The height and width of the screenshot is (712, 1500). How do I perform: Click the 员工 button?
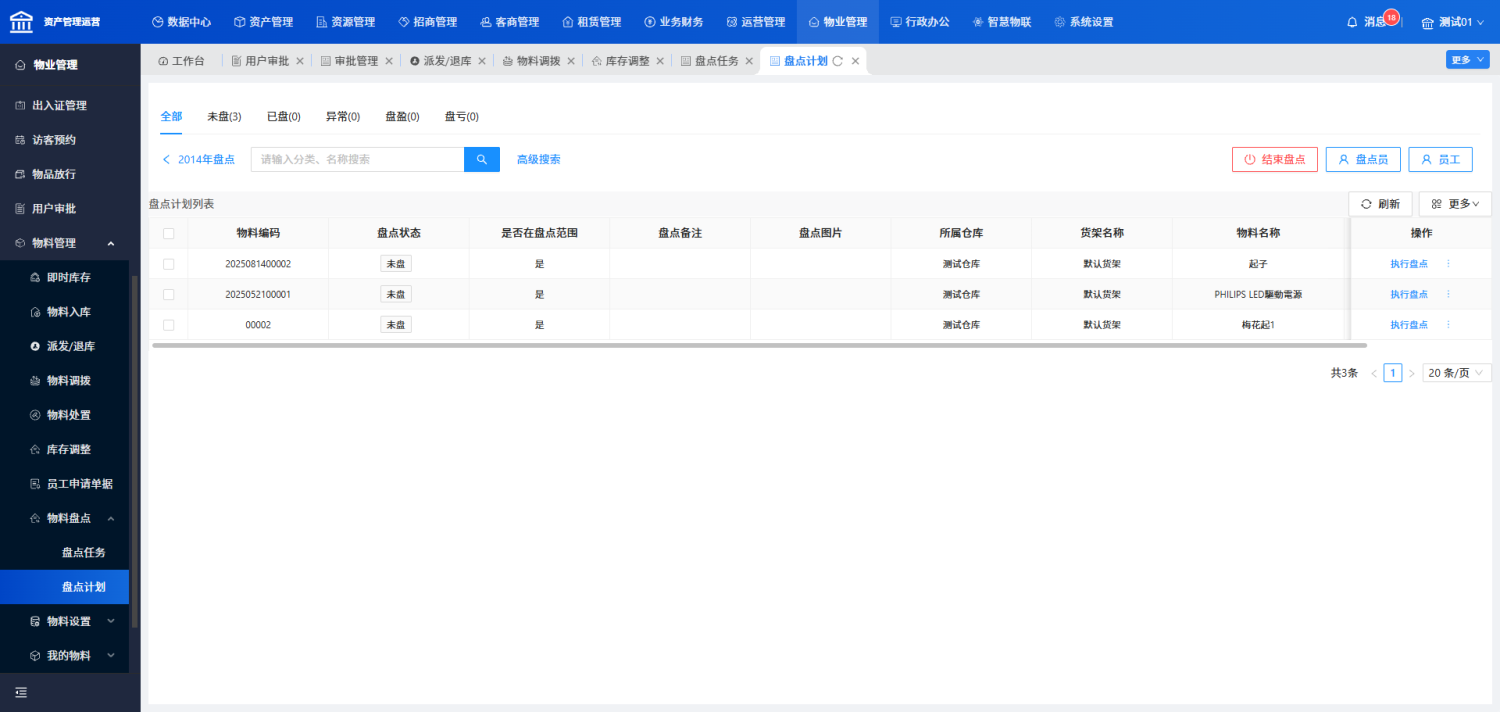coord(1440,159)
